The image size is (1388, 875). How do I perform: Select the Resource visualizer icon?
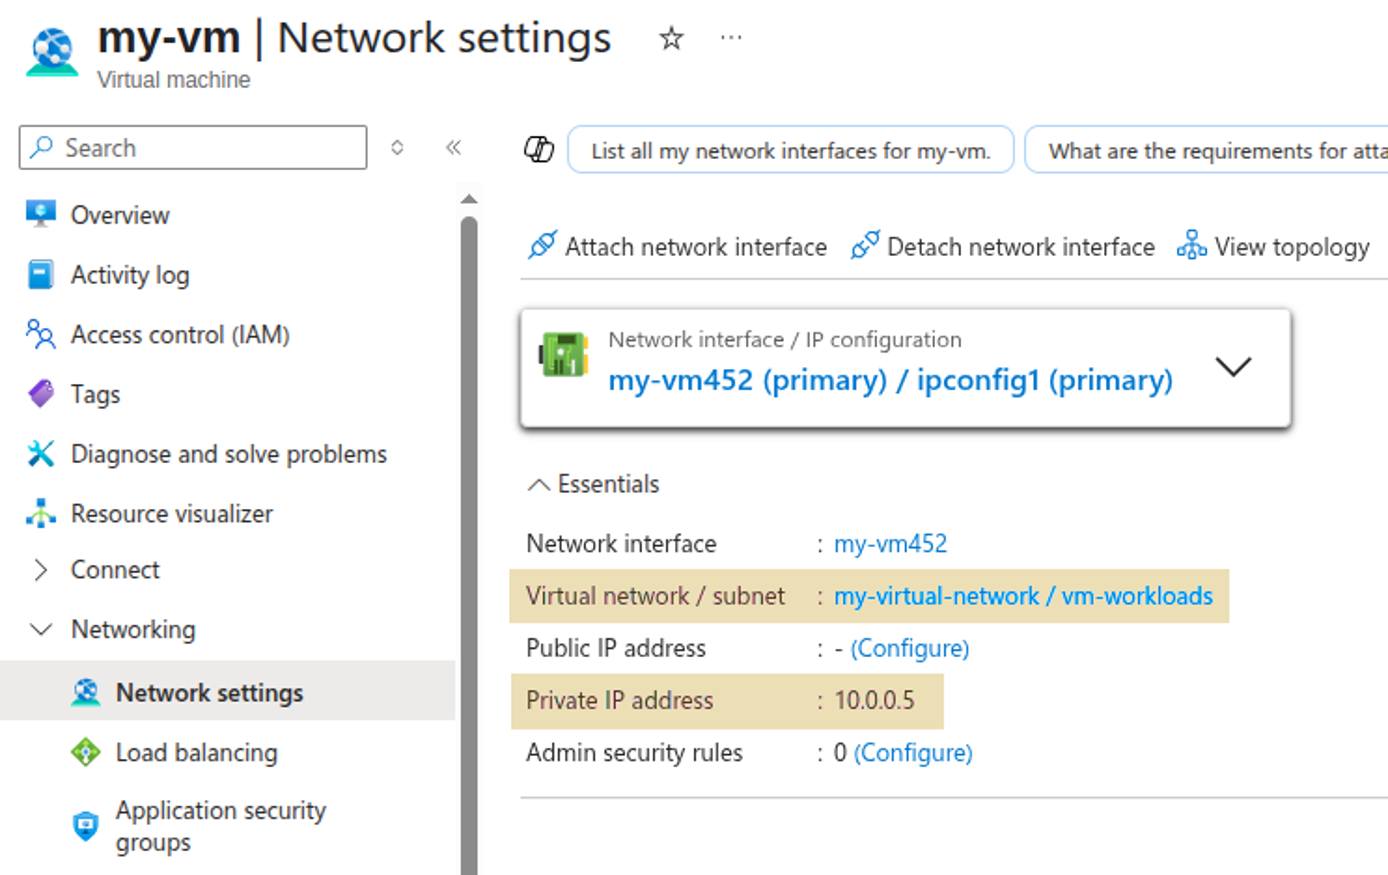tap(41, 513)
